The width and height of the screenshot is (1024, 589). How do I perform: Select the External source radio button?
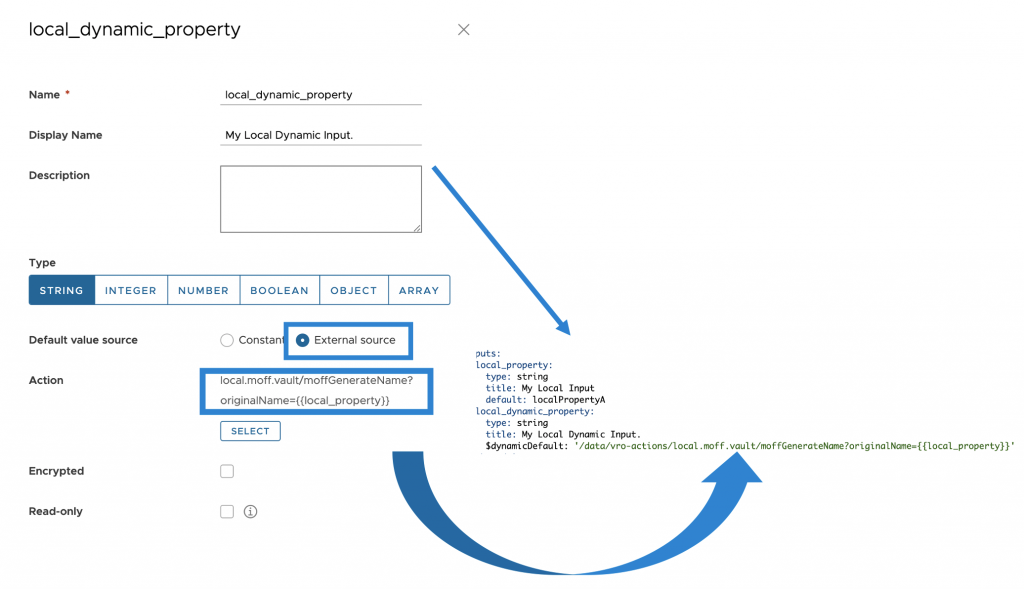tap(302, 340)
